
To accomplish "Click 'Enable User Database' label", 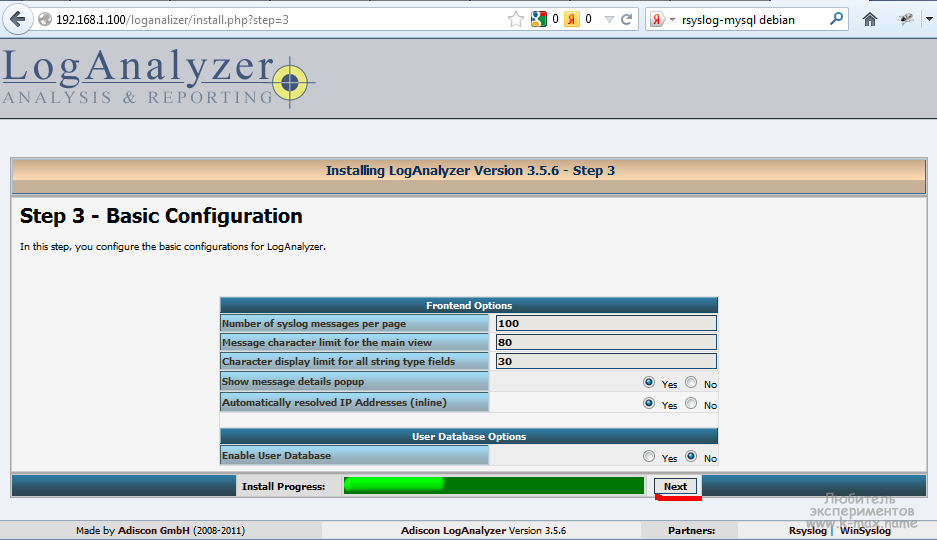I will coord(276,456).
